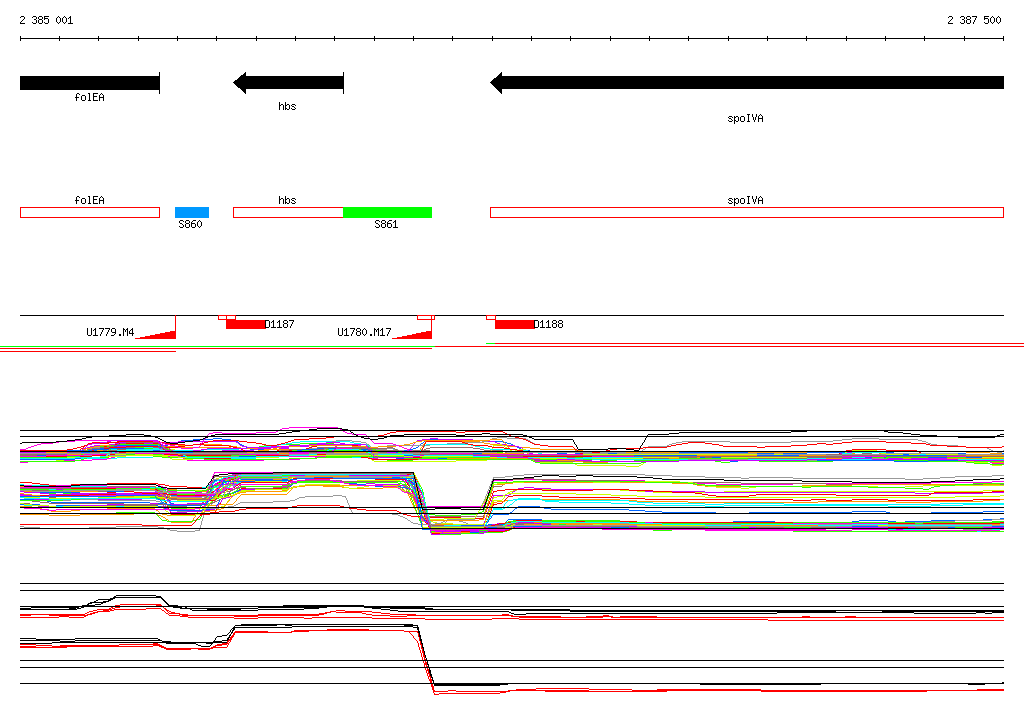The image size is (1024, 714).
Task: Click the spoIVA black gene arrow
Action: pyautogui.click(x=747, y=83)
